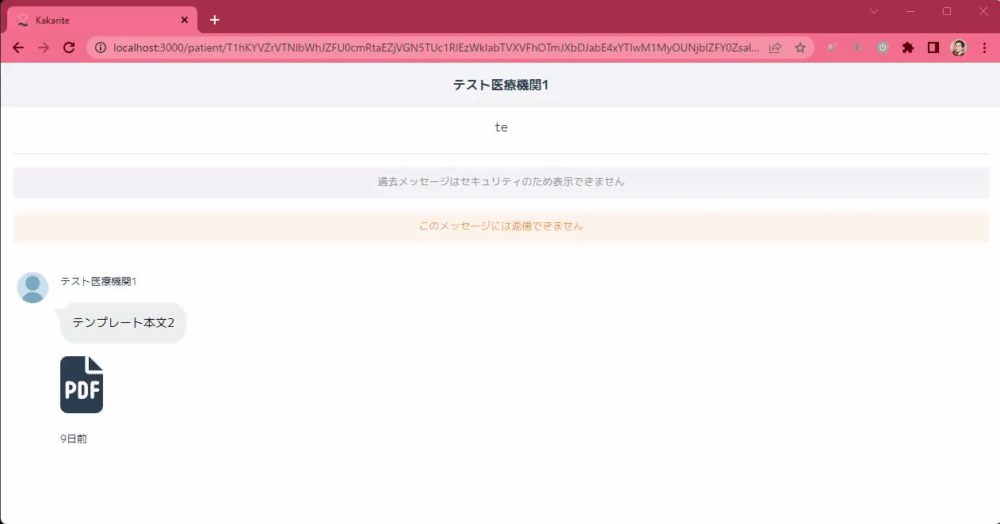This screenshot has height=524, width=1000.
Task: Expand the tab search dropdown
Action: point(874,11)
